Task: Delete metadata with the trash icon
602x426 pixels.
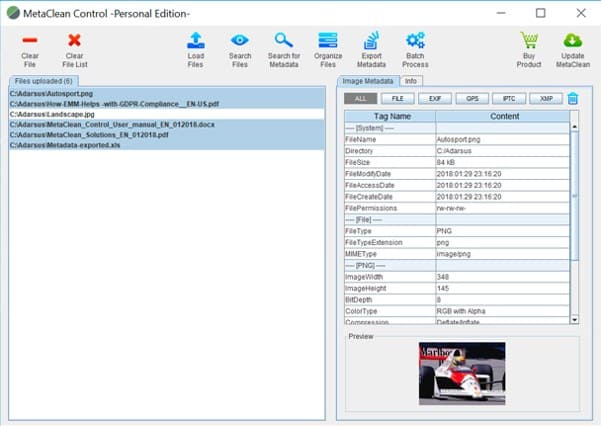Action: pos(573,98)
